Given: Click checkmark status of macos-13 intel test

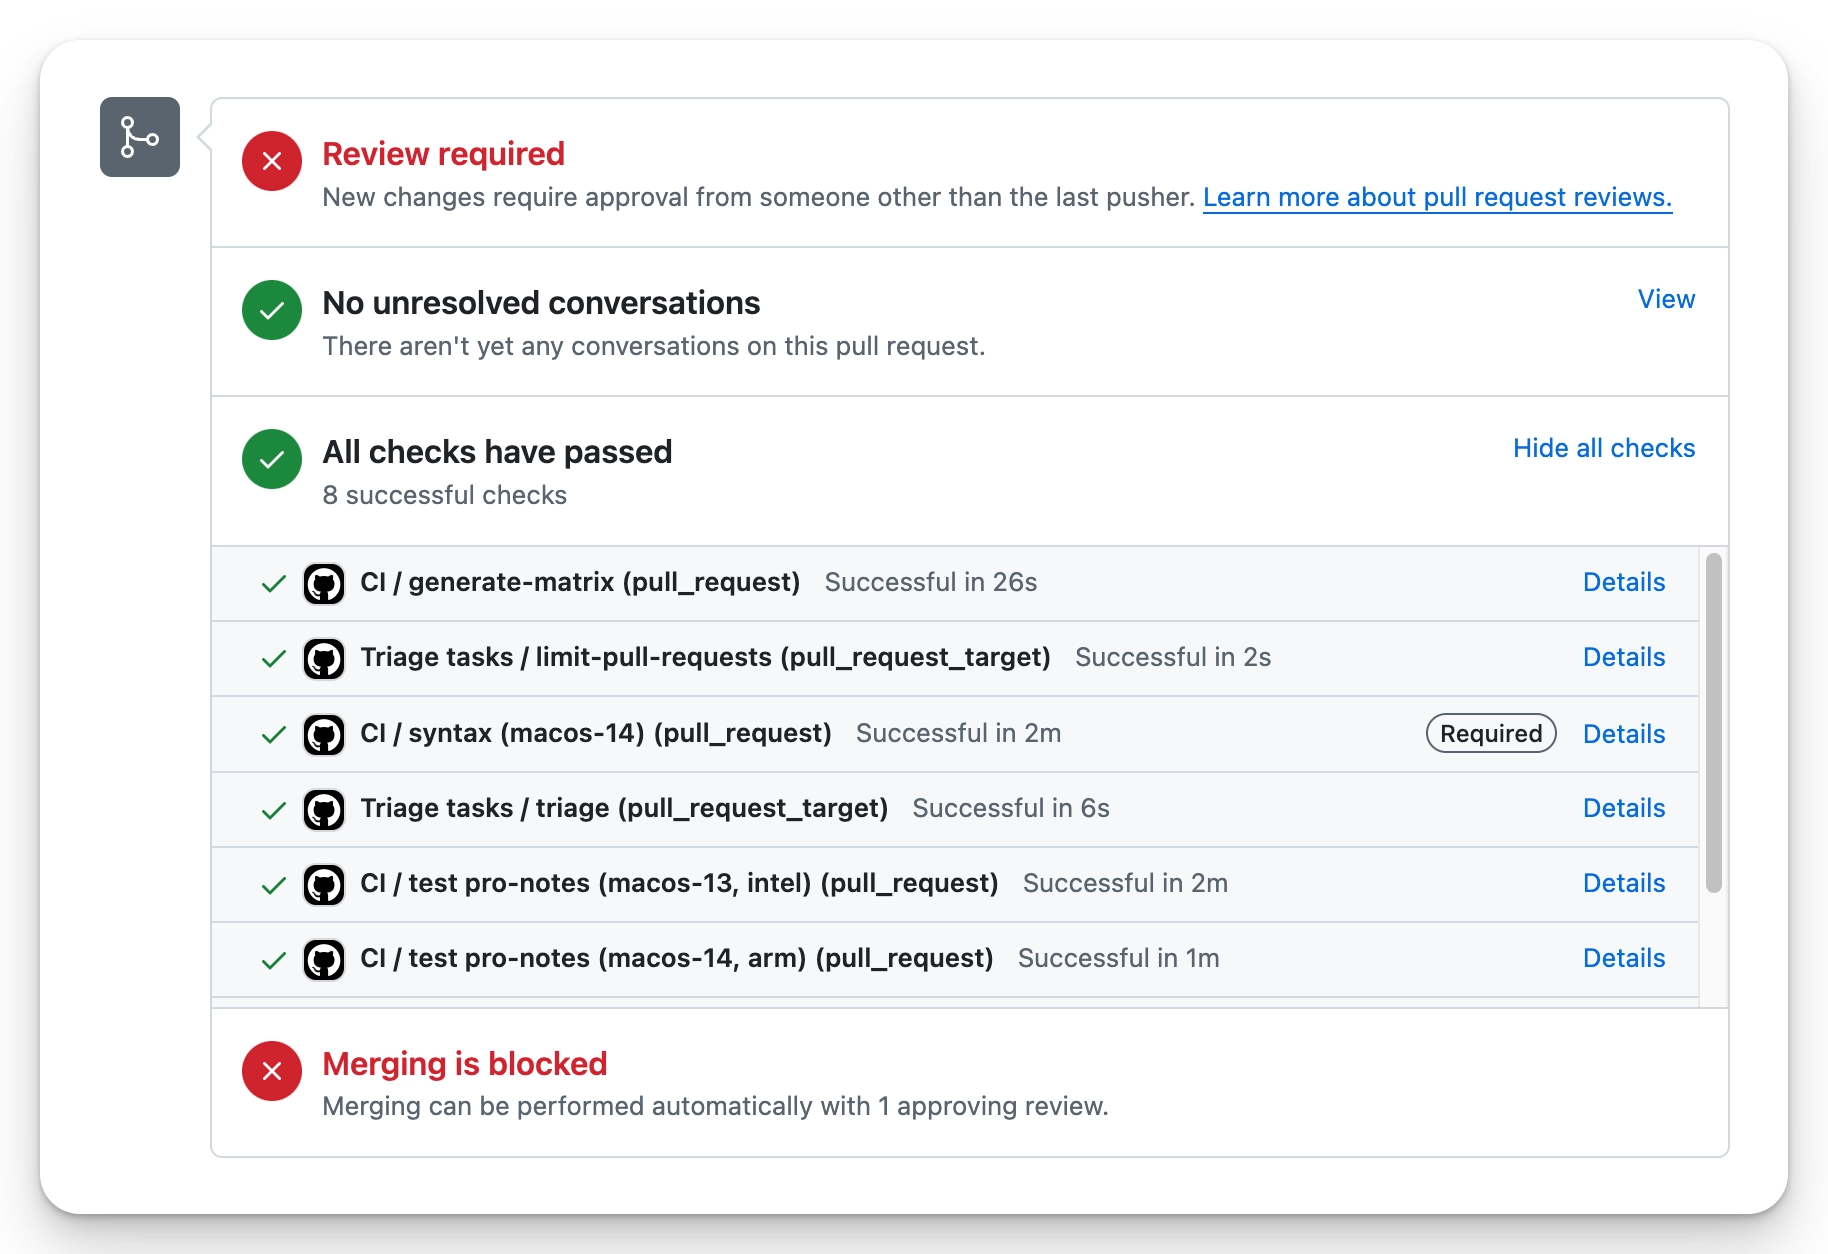Looking at the screenshot, I should click(x=273, y=885).
